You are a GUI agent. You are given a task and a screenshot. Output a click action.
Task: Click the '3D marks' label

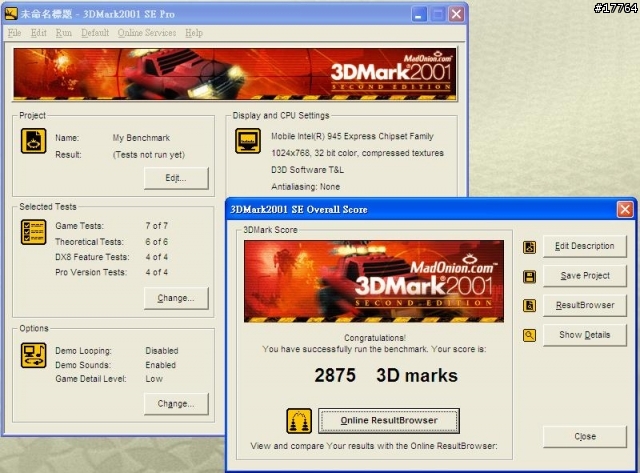[417, 375]
